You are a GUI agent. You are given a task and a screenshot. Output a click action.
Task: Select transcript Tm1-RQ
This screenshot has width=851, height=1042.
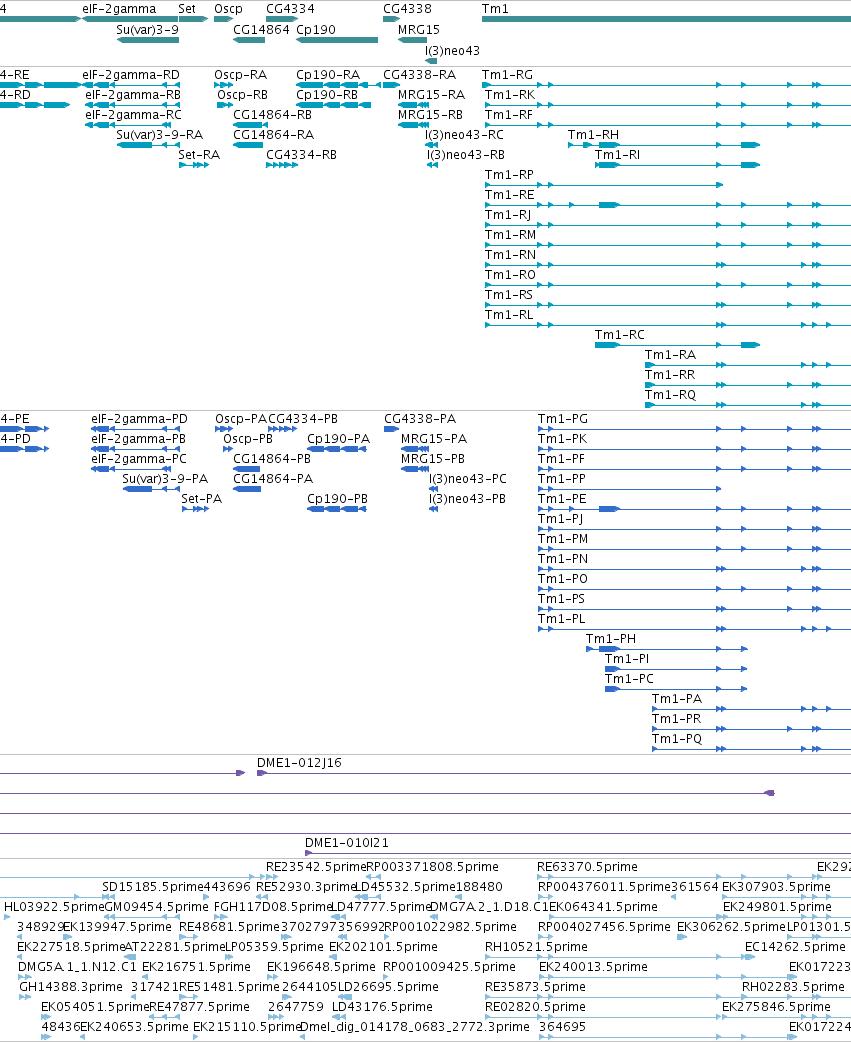tap(748, 405)
